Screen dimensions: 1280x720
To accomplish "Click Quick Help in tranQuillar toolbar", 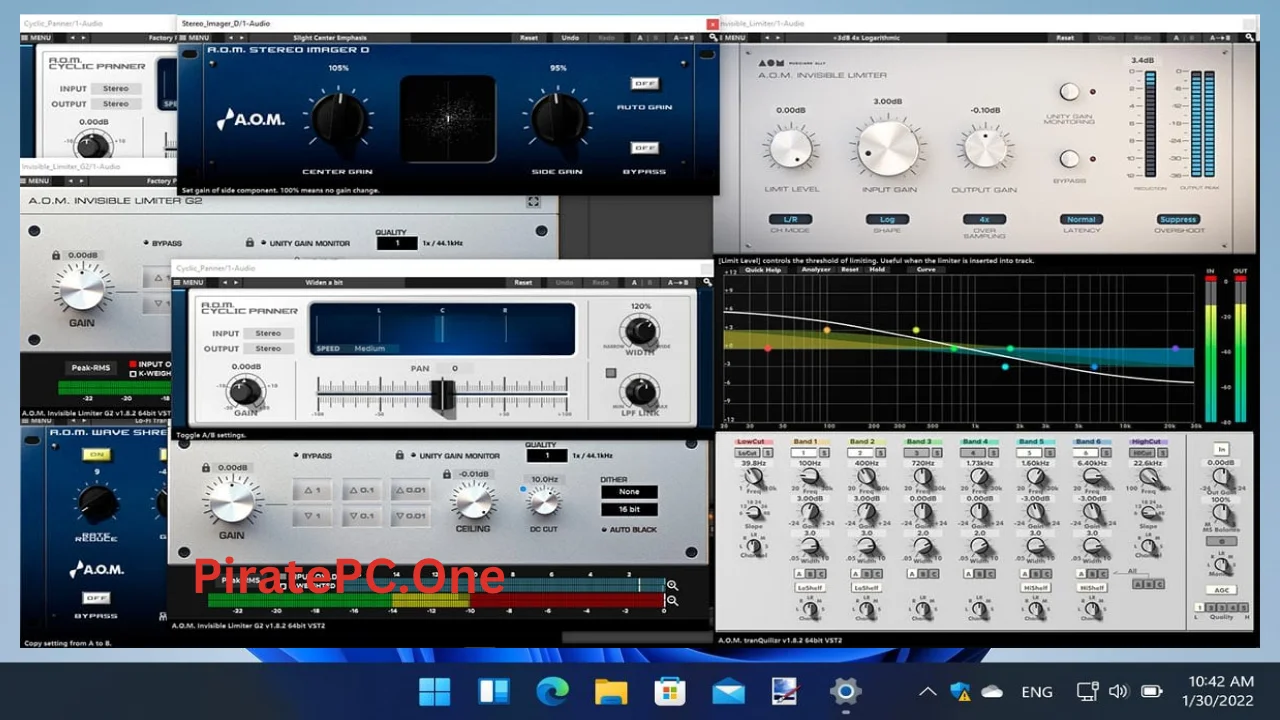I will [x=762, y=269].
